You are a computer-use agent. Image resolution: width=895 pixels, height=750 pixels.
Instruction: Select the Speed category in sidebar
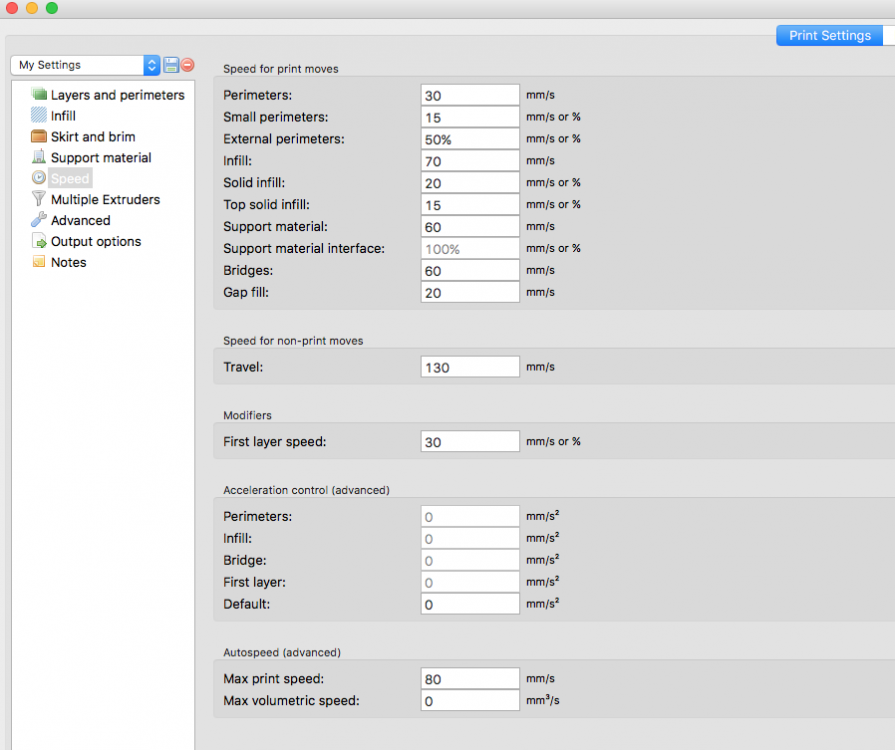click(70, 179)
